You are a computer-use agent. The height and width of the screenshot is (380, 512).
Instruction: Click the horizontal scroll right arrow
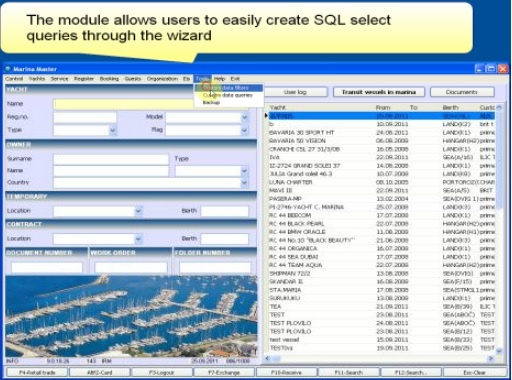pos(491,358)
